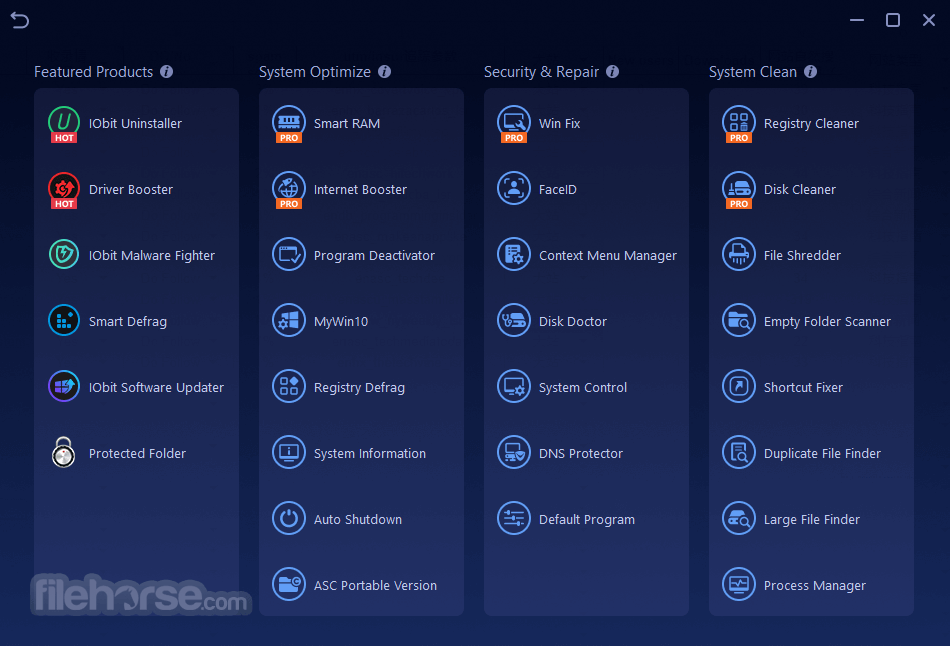Show info for System Clean

pos(810,72)
